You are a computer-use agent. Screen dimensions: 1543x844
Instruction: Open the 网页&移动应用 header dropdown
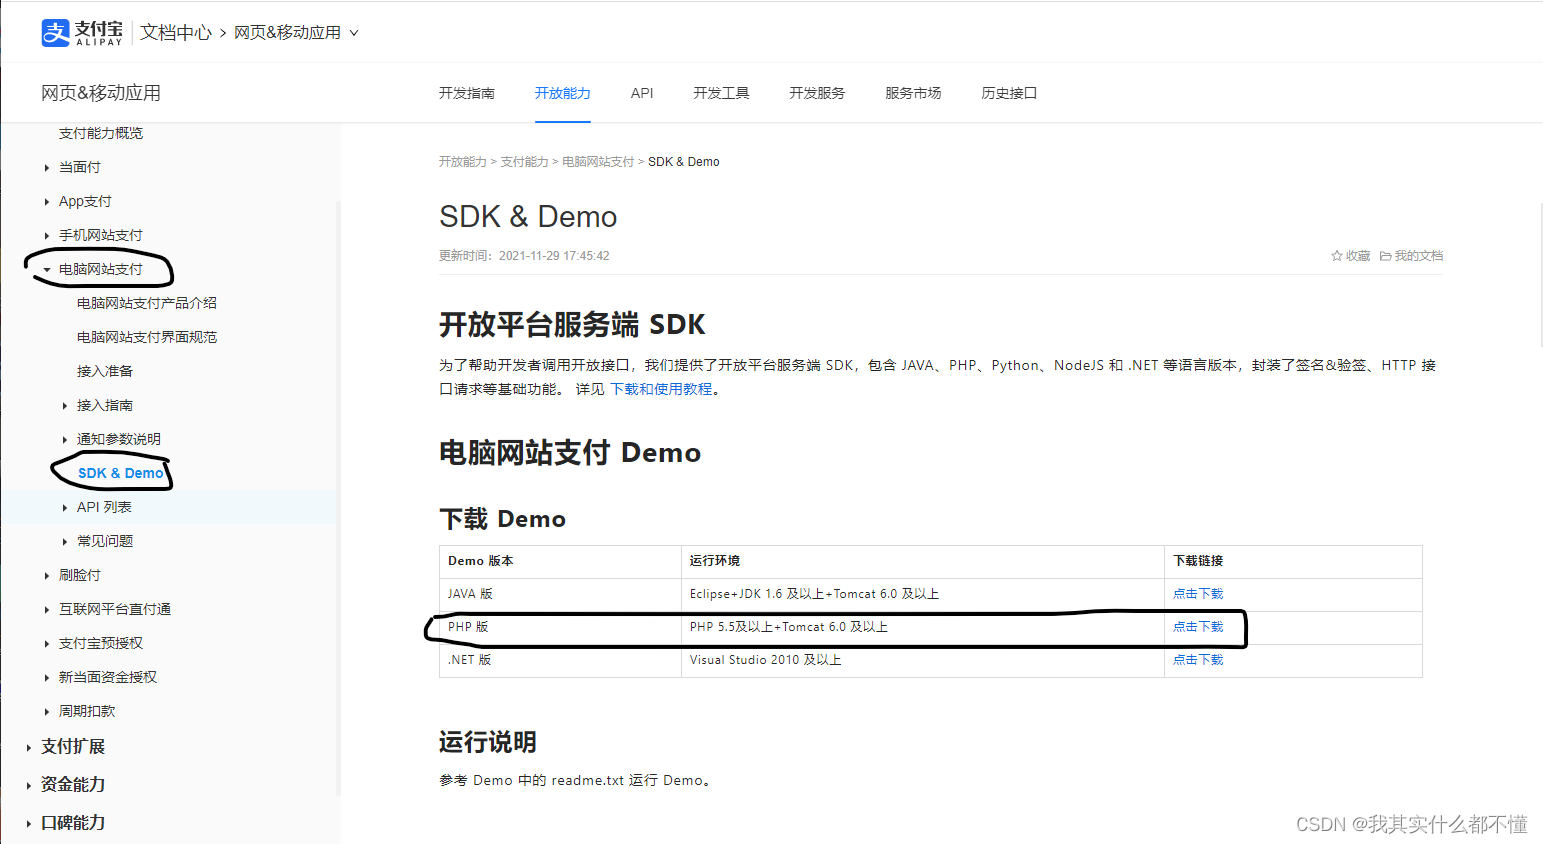[296, 32]
